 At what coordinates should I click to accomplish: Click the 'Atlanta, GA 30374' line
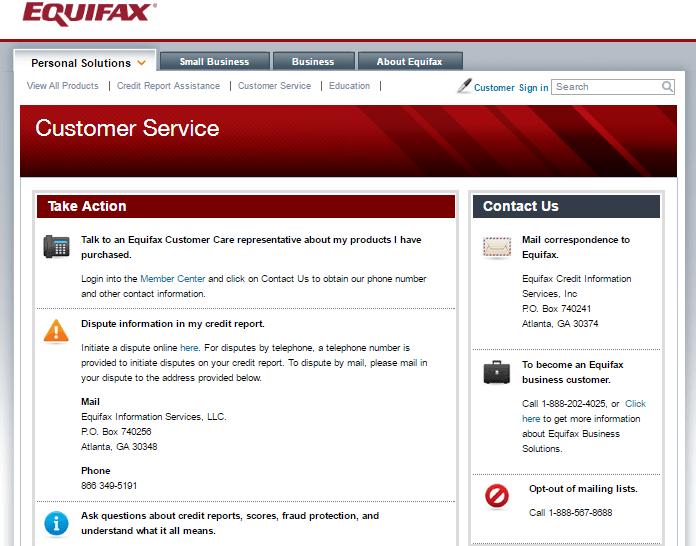560,324
